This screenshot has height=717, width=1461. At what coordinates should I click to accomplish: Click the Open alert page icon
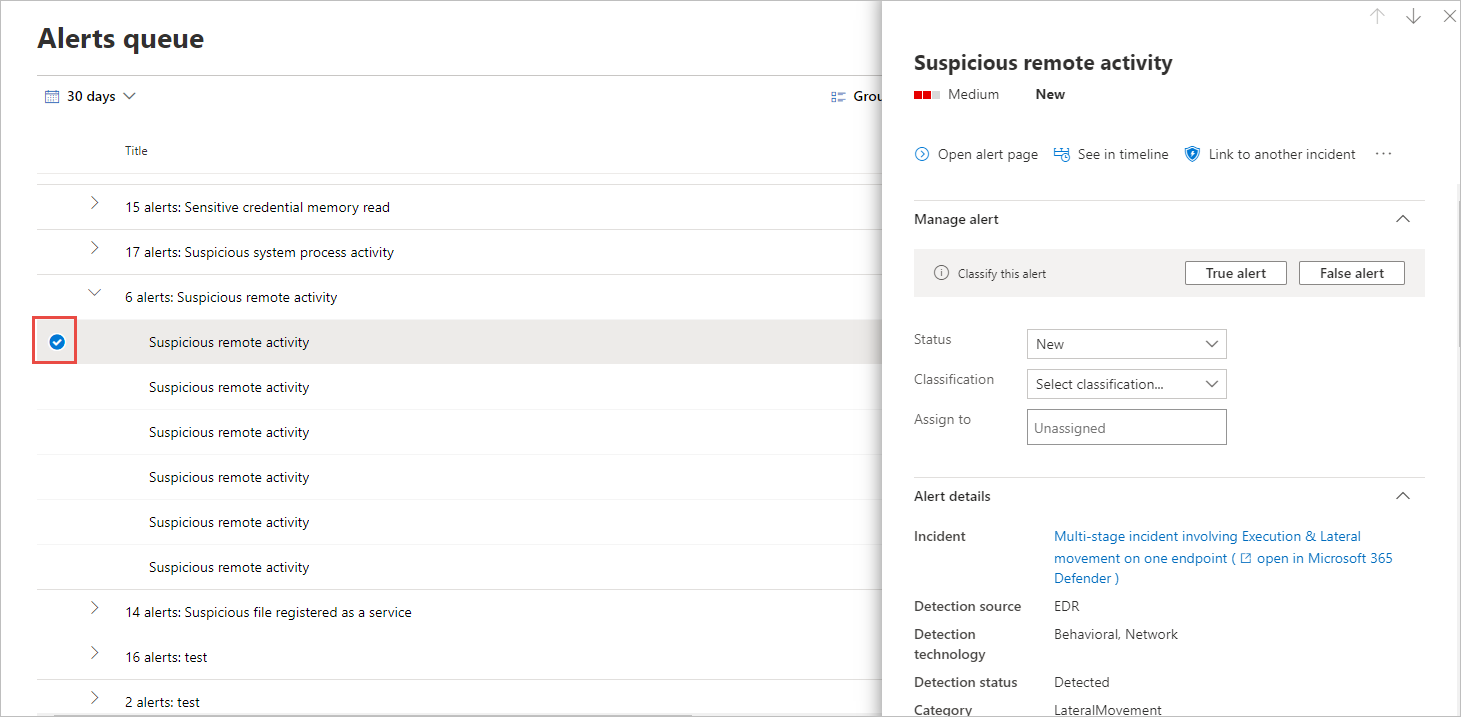[922, 154]
